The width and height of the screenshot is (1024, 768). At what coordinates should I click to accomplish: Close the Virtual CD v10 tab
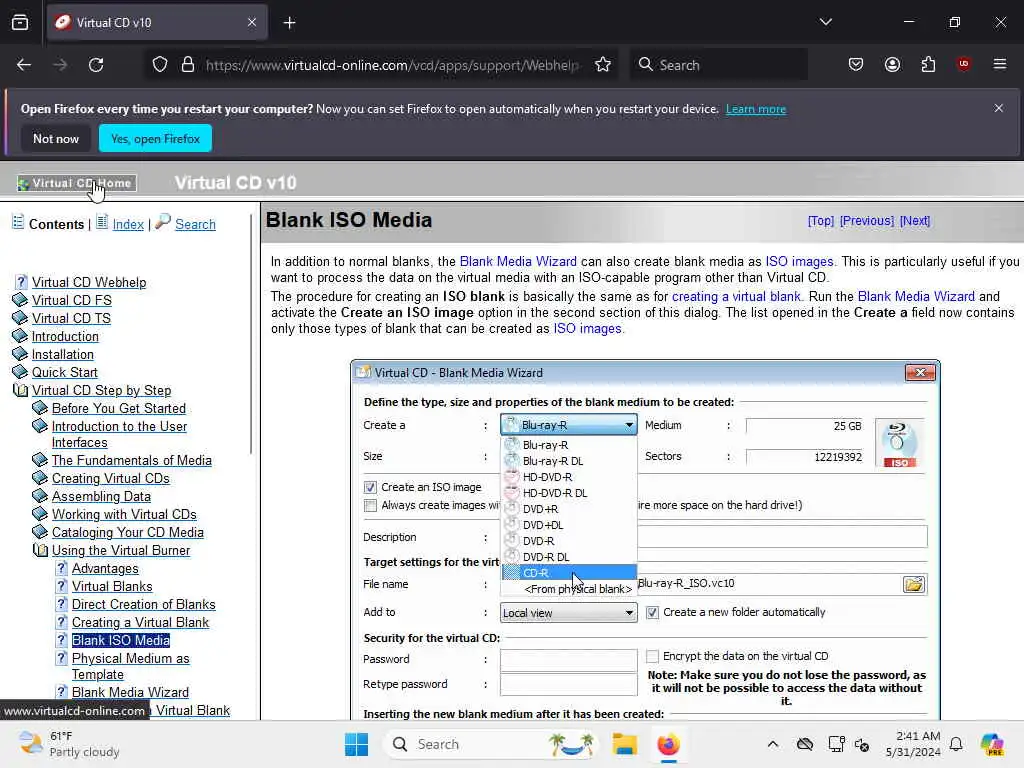click(251, 23)
